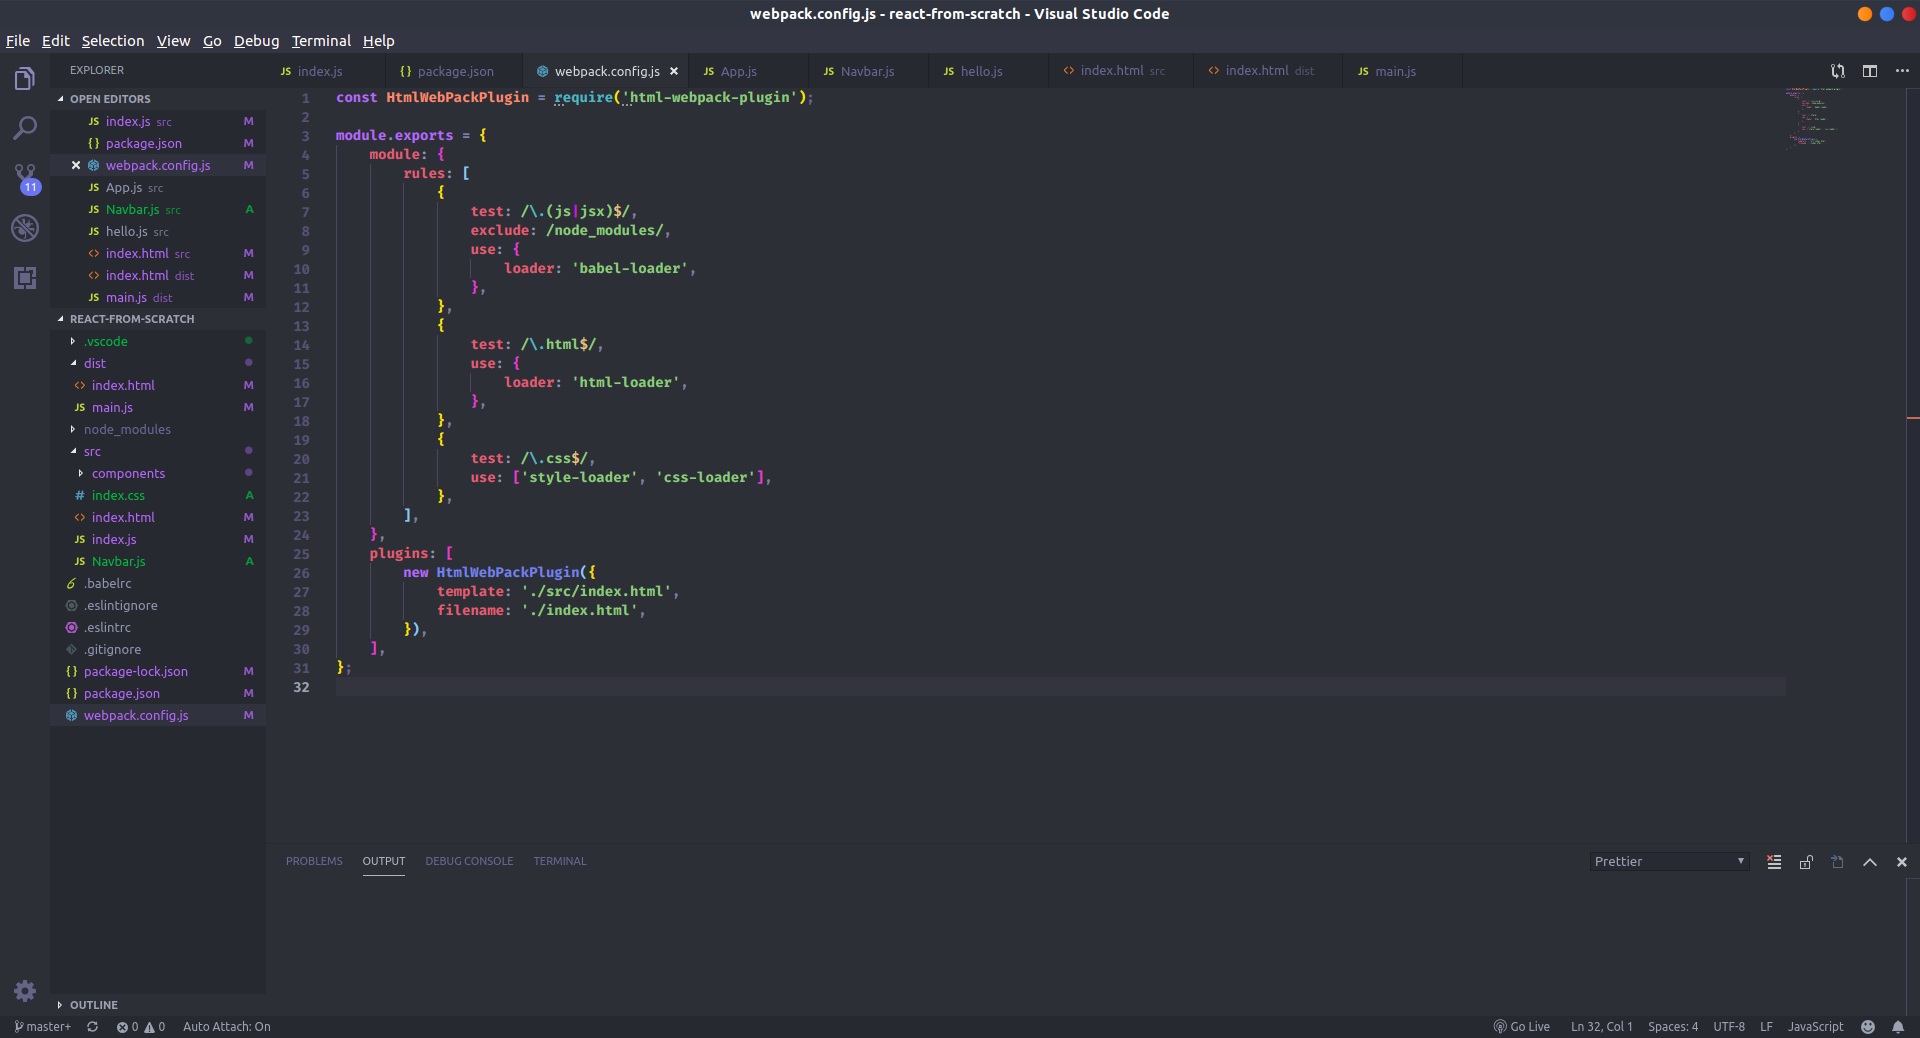Viewport: 1920px width, 1038px height.
Task: Maximize the panel with chevron up
Action: click(1870, 862)
